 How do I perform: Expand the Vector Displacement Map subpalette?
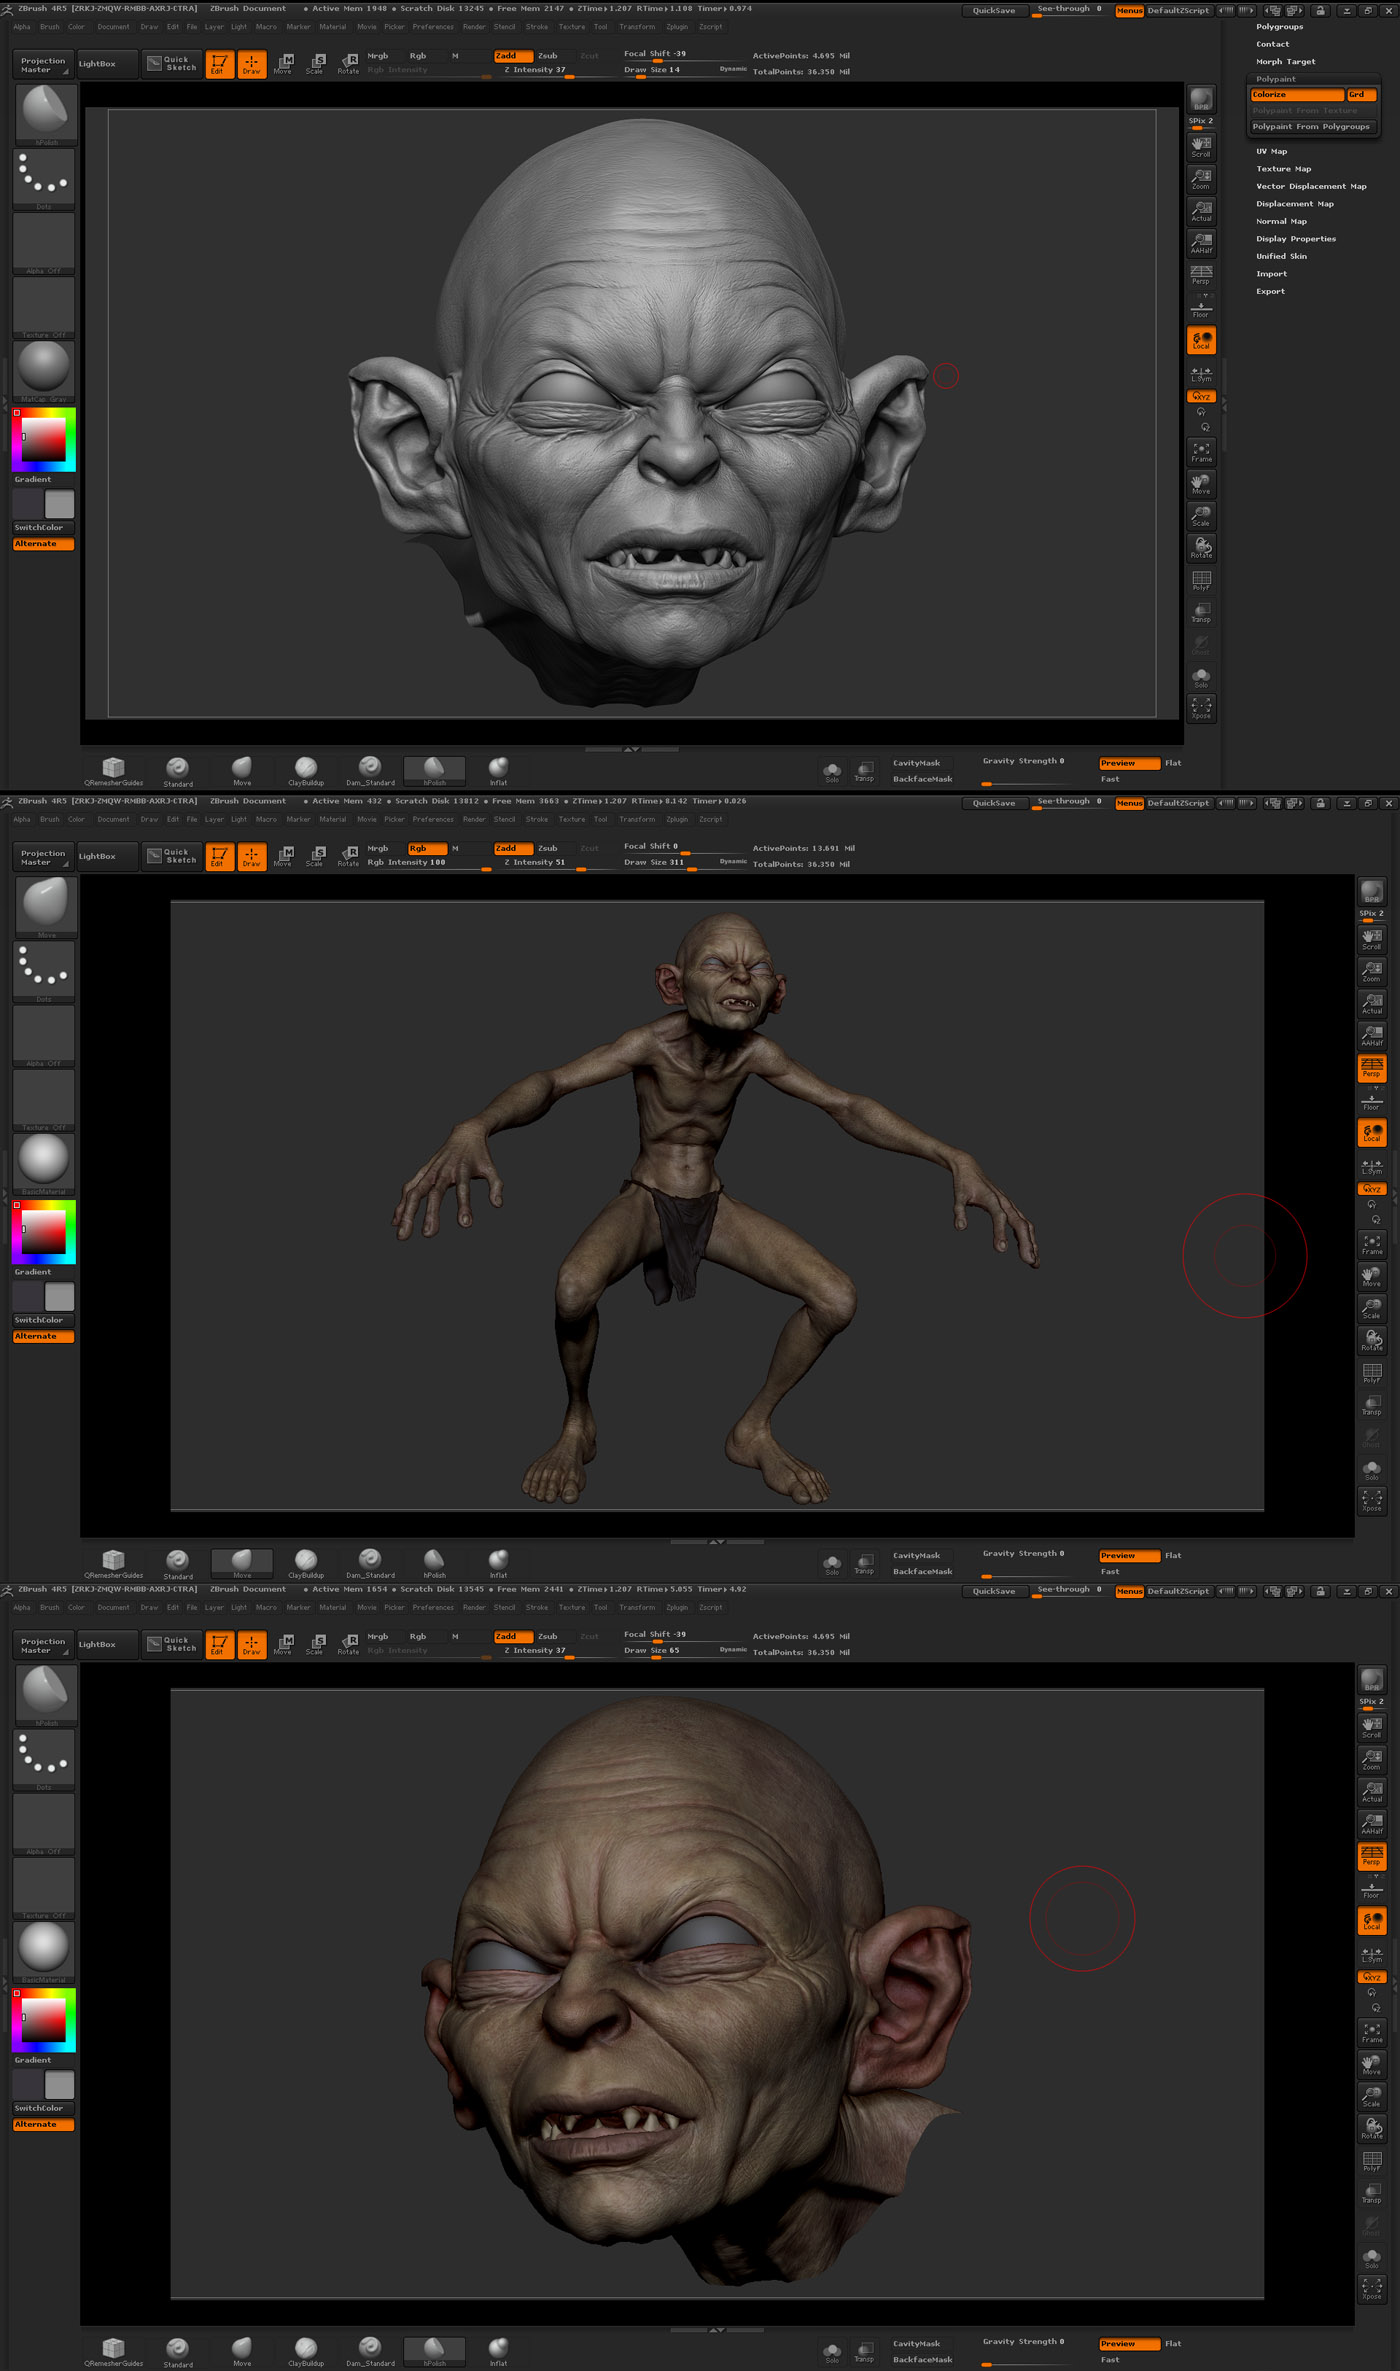pos(1311,187)
